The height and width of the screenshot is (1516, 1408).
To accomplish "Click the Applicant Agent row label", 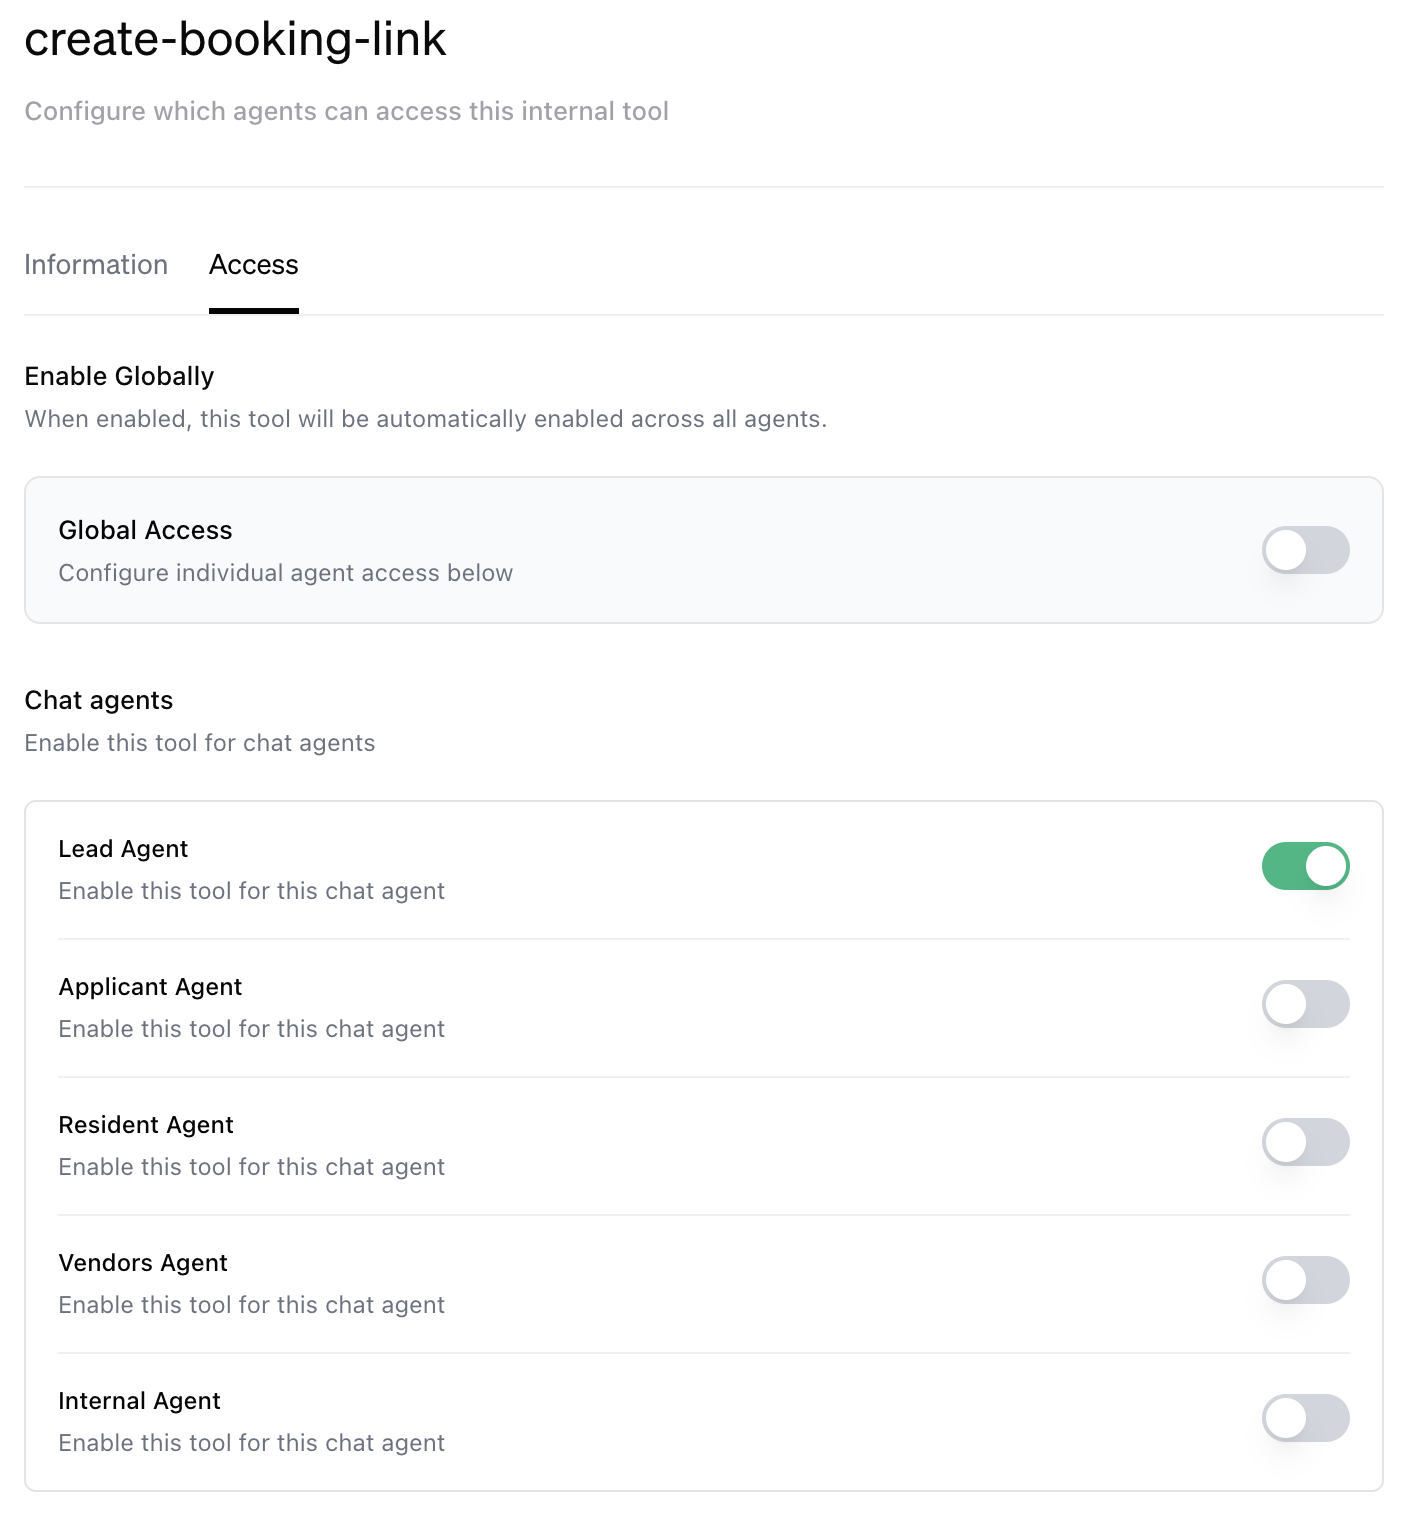I will pos(150,987).
